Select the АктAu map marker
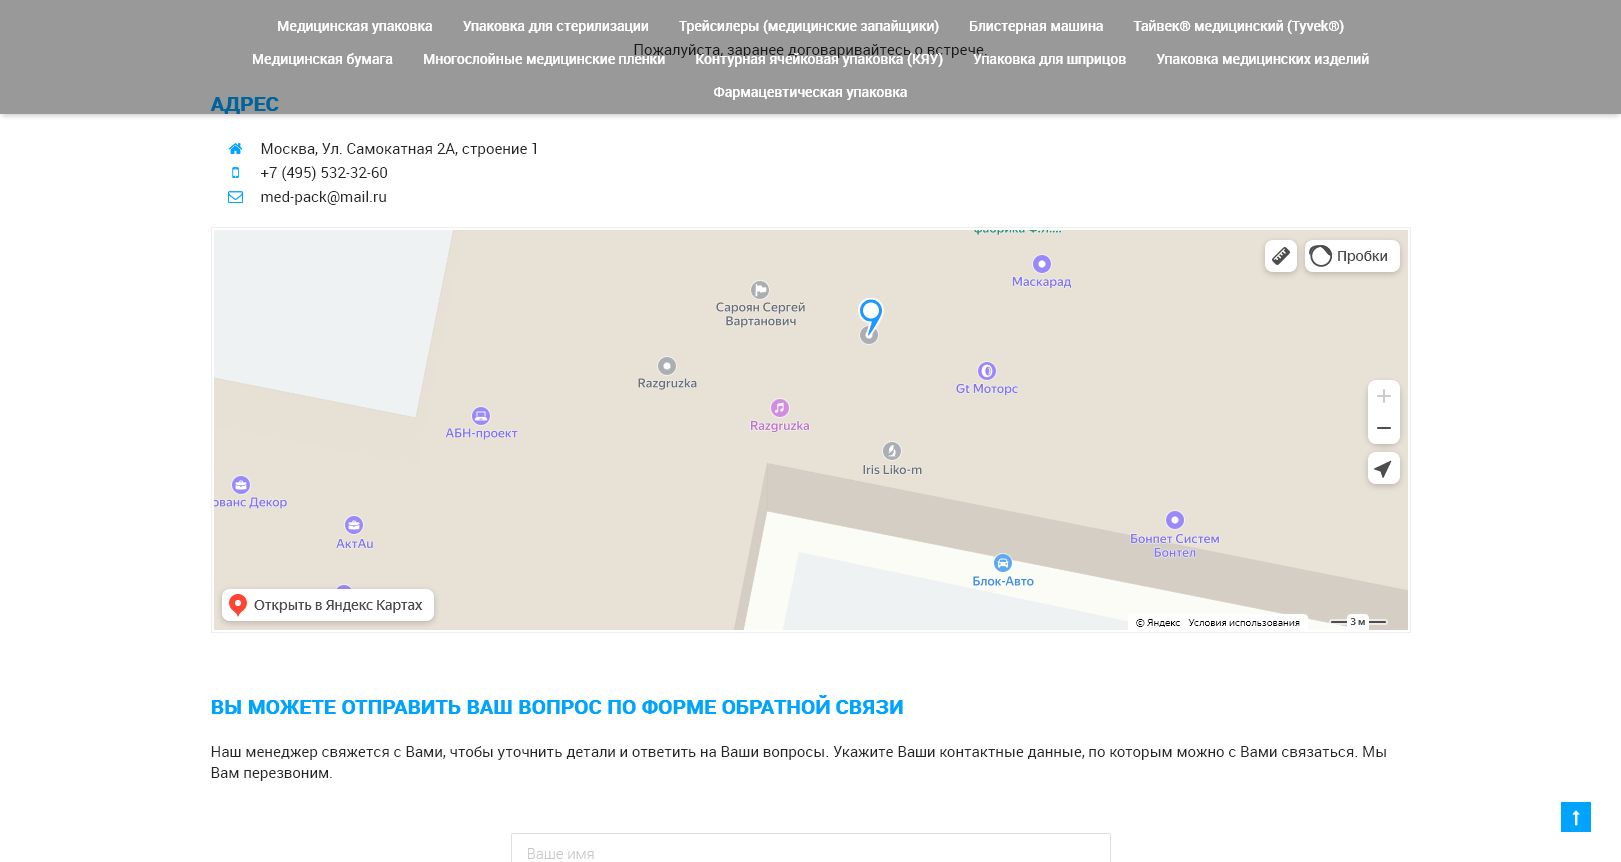 tap(354, 525)
